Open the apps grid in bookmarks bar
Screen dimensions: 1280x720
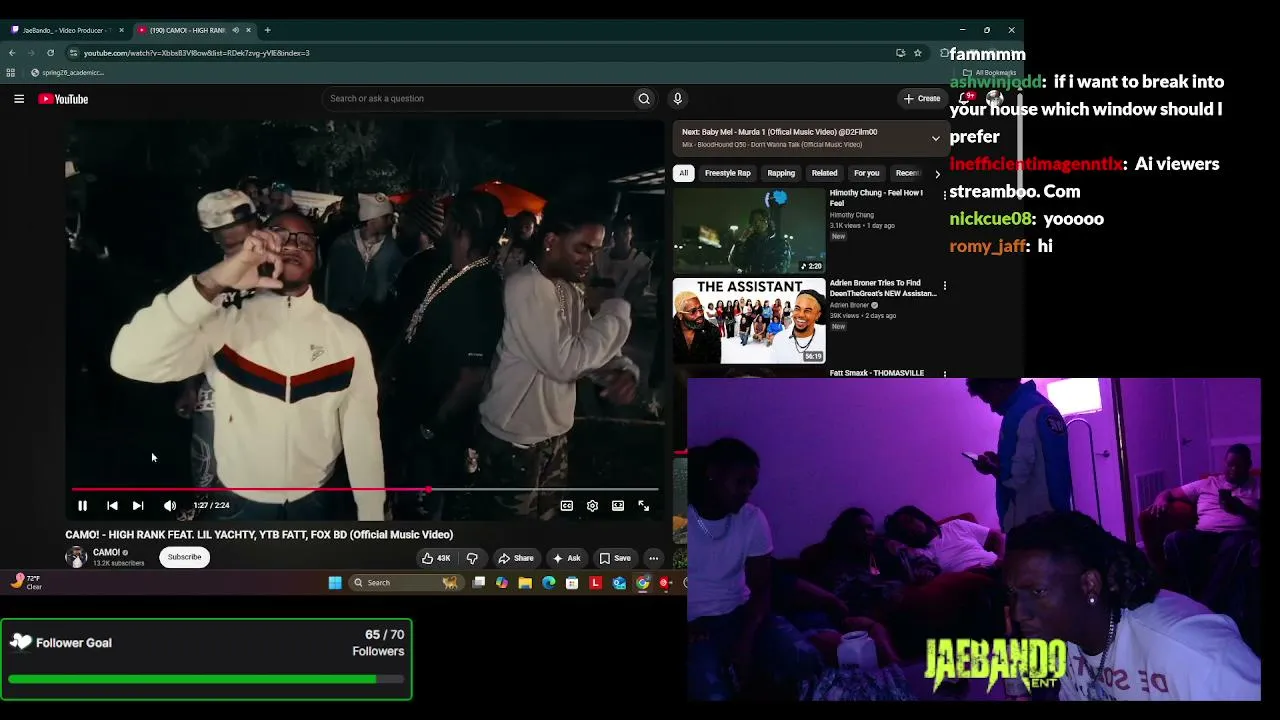(x=11, y=73)
